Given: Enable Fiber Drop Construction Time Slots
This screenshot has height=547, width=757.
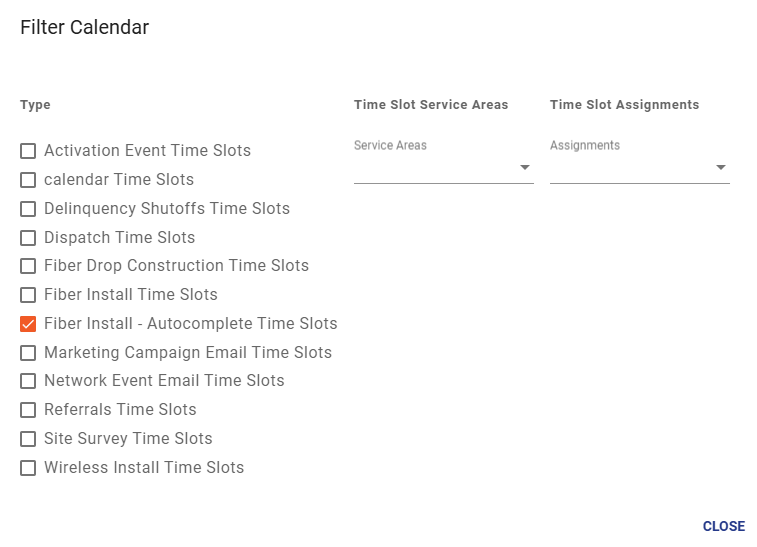Looking at the screenshot, I should pyautogui.click(x=28, y=266).
